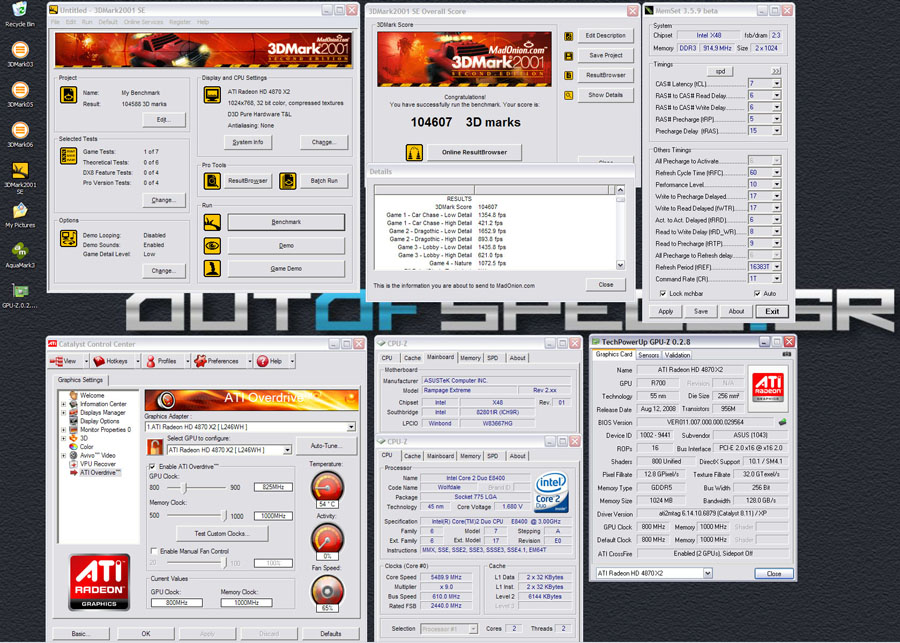Click the spd button in MemSet Timings

[x=720, y=71]
